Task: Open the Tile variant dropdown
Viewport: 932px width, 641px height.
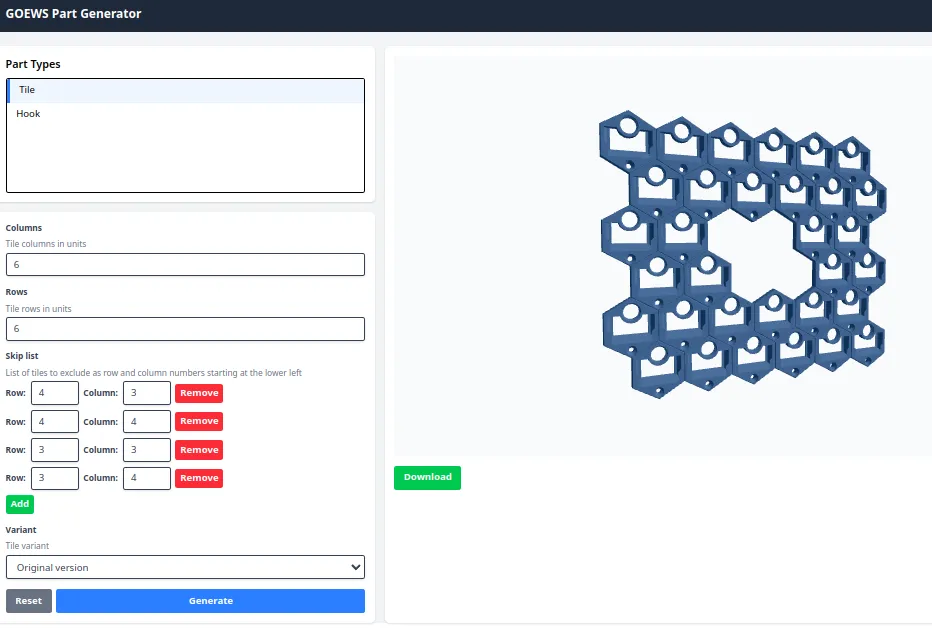Action: point(185,567)
